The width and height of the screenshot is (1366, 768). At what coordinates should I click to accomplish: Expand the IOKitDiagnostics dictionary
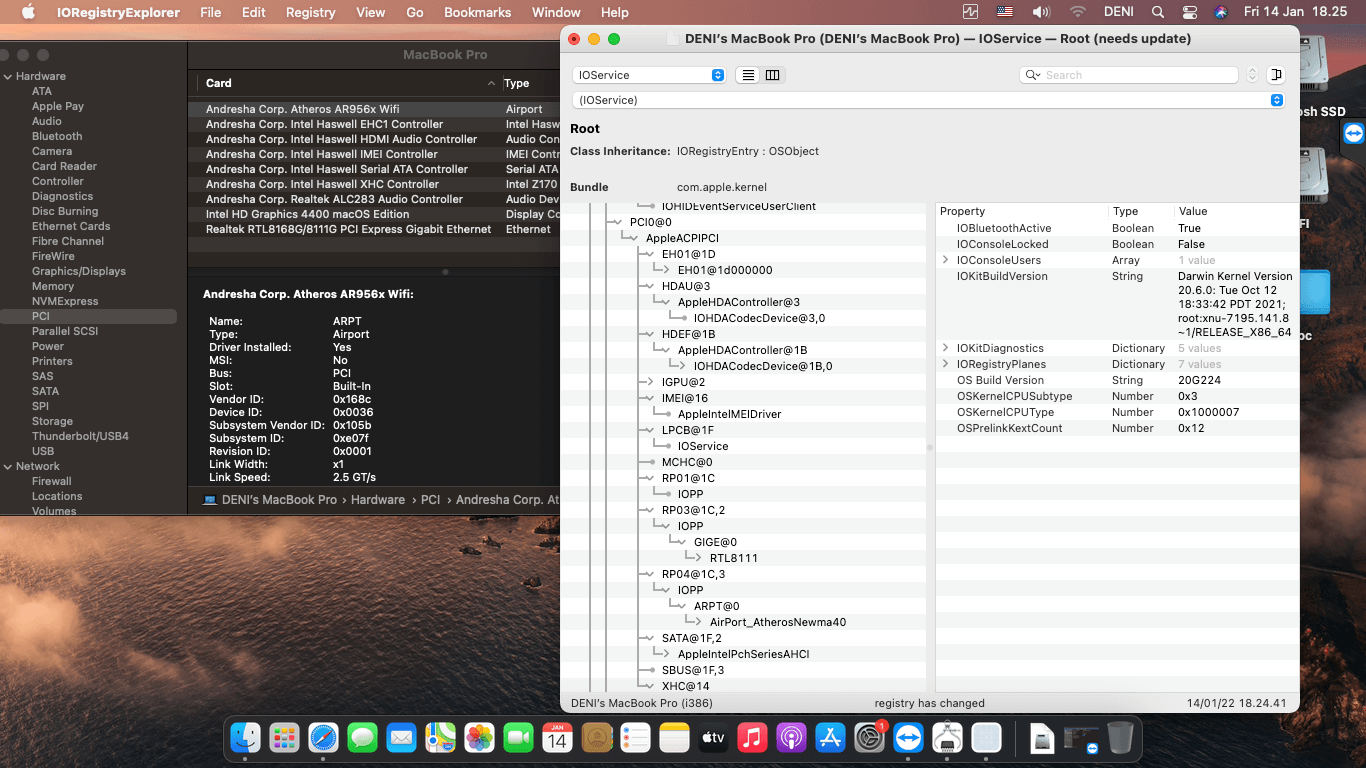coord(946,348)
